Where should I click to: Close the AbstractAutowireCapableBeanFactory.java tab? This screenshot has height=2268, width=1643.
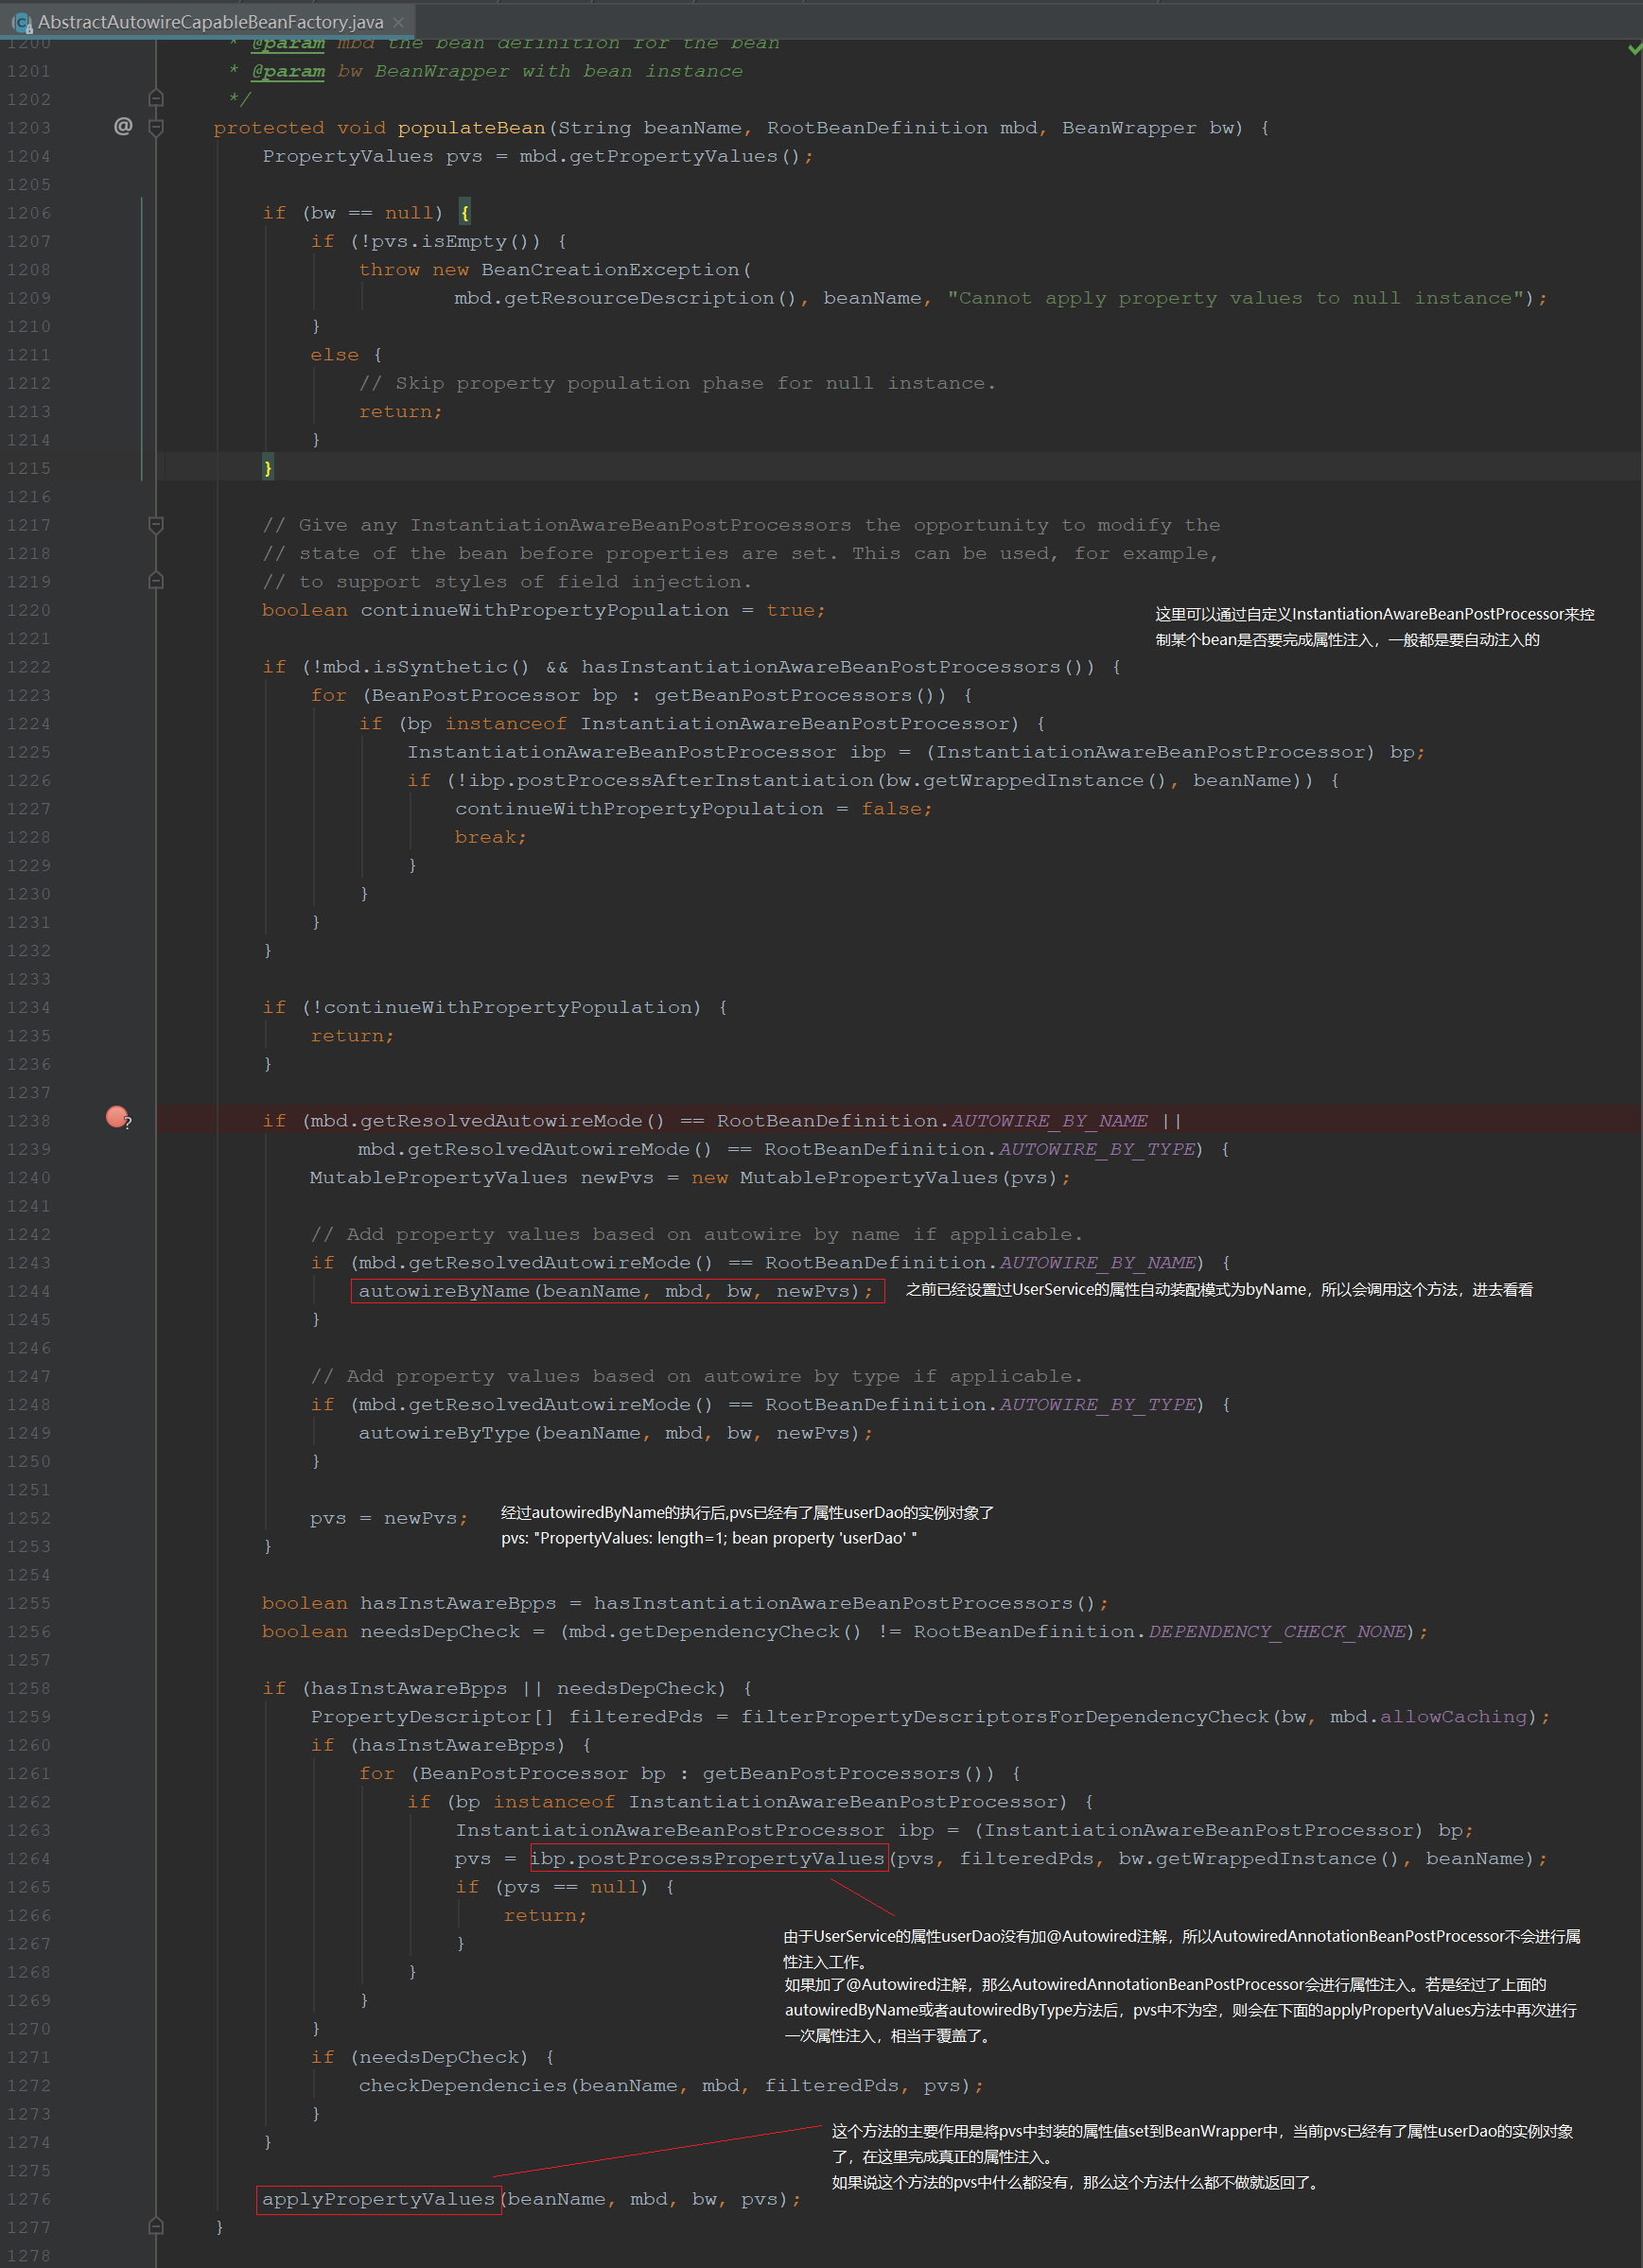(399, 21)
